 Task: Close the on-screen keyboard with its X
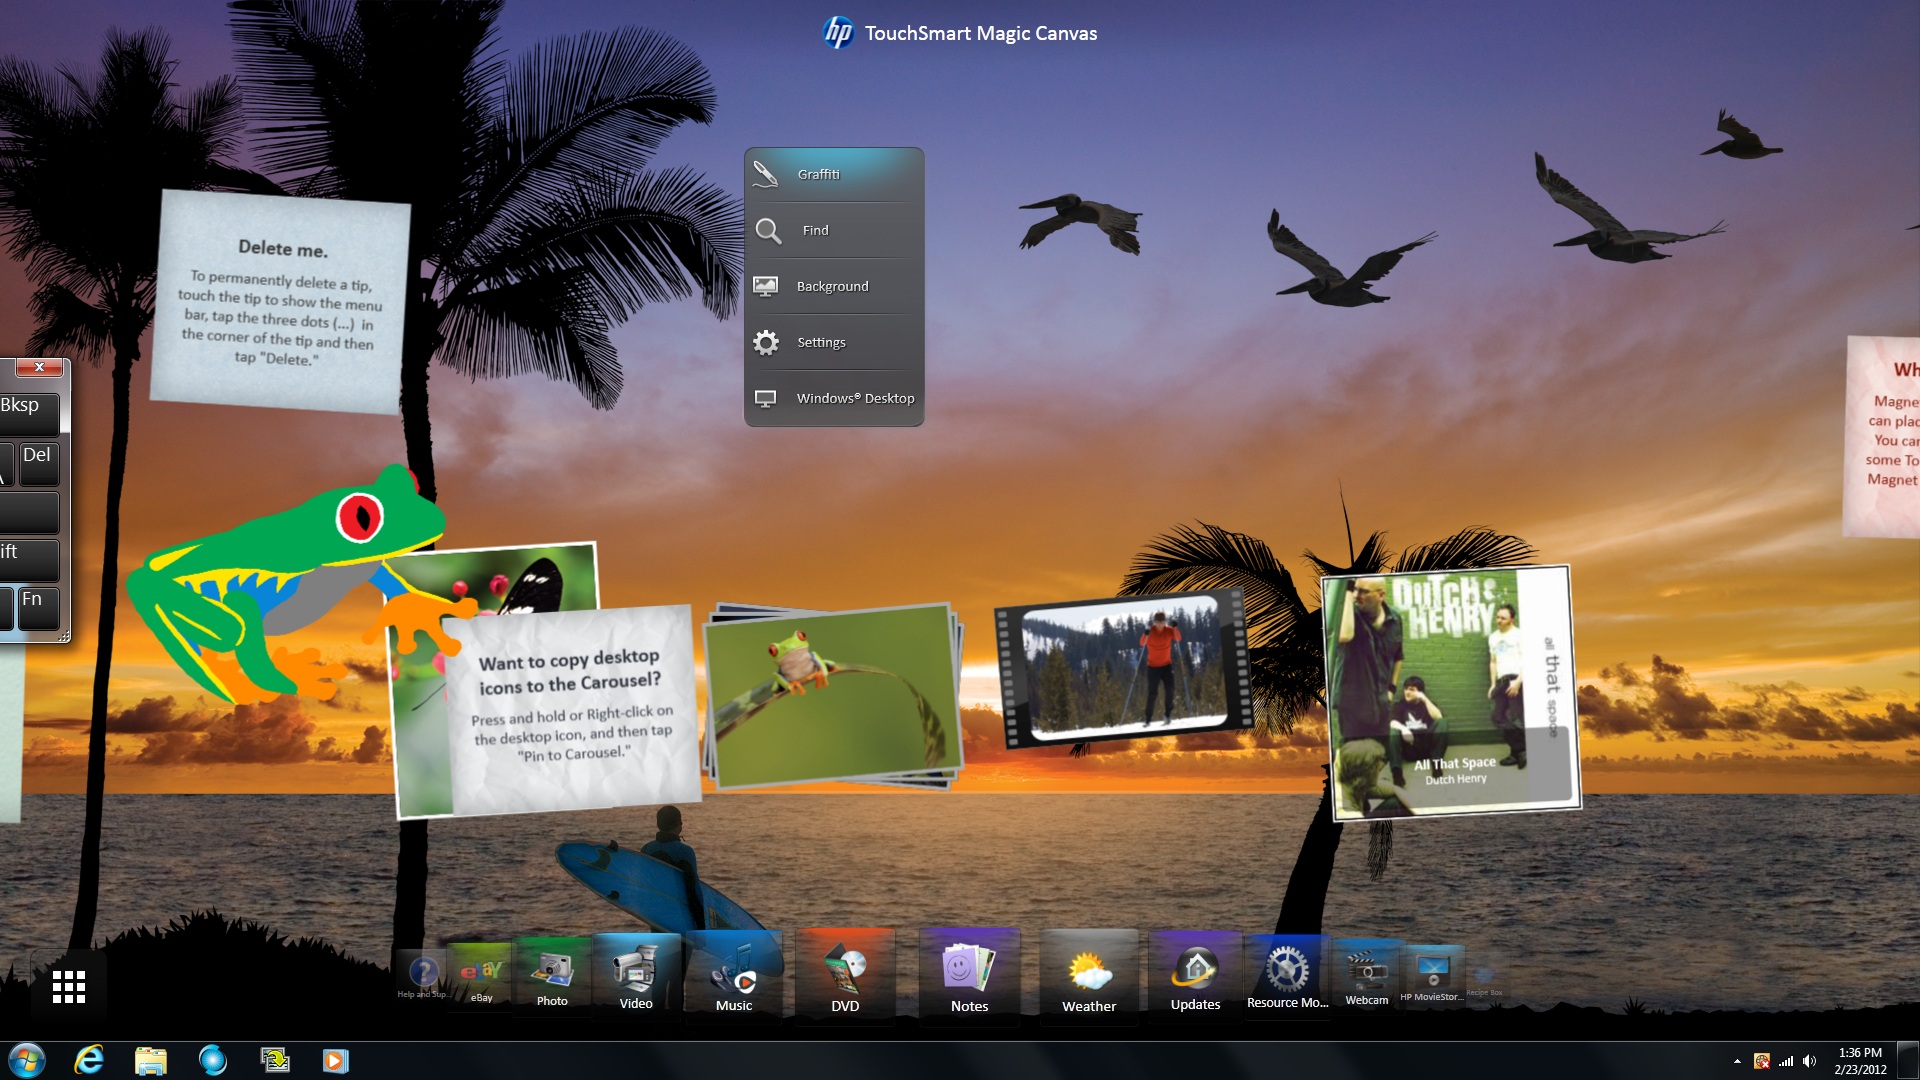point(39,367)
